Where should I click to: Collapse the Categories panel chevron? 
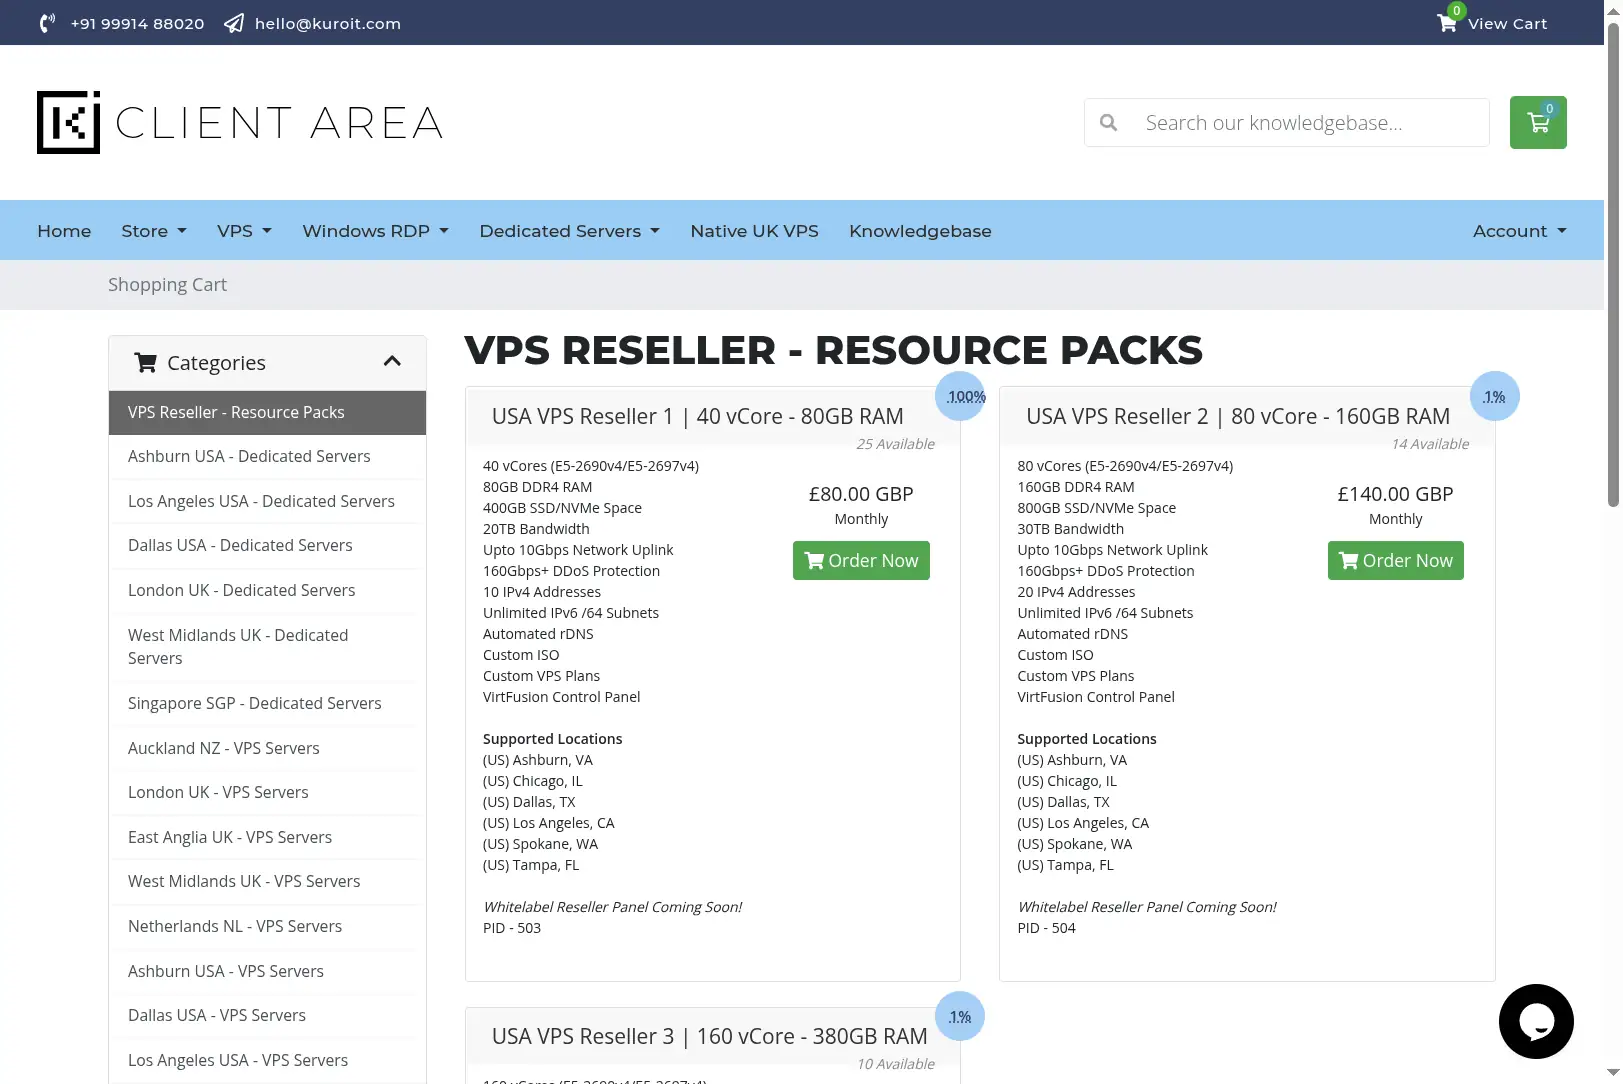click(392, 362)
